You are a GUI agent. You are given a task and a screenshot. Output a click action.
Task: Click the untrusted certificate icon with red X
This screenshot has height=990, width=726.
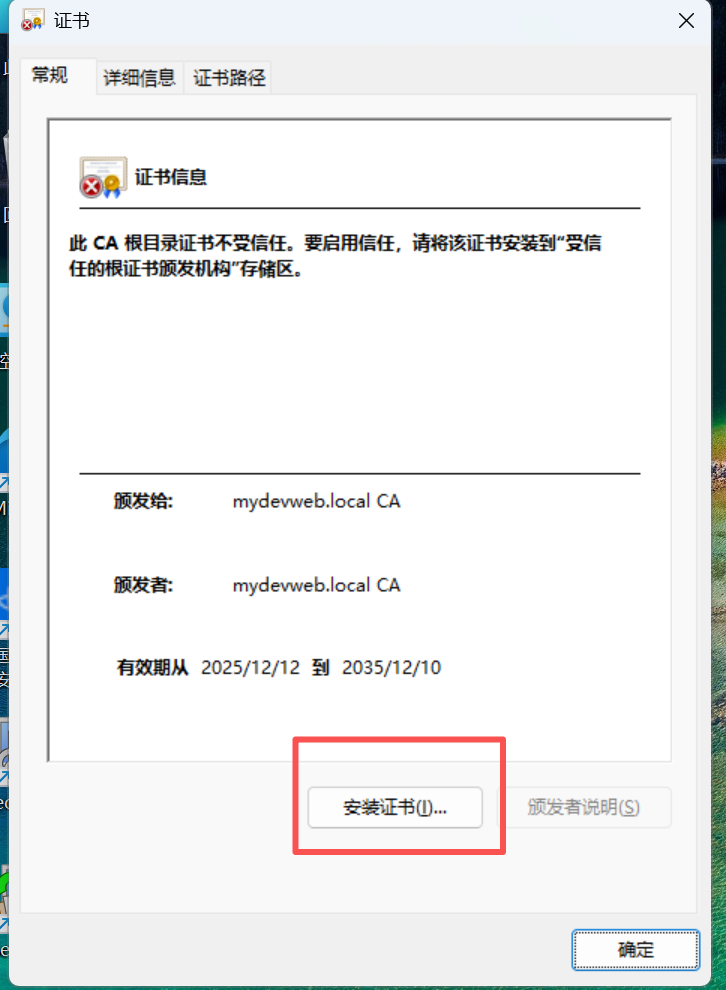click(103, 177)
